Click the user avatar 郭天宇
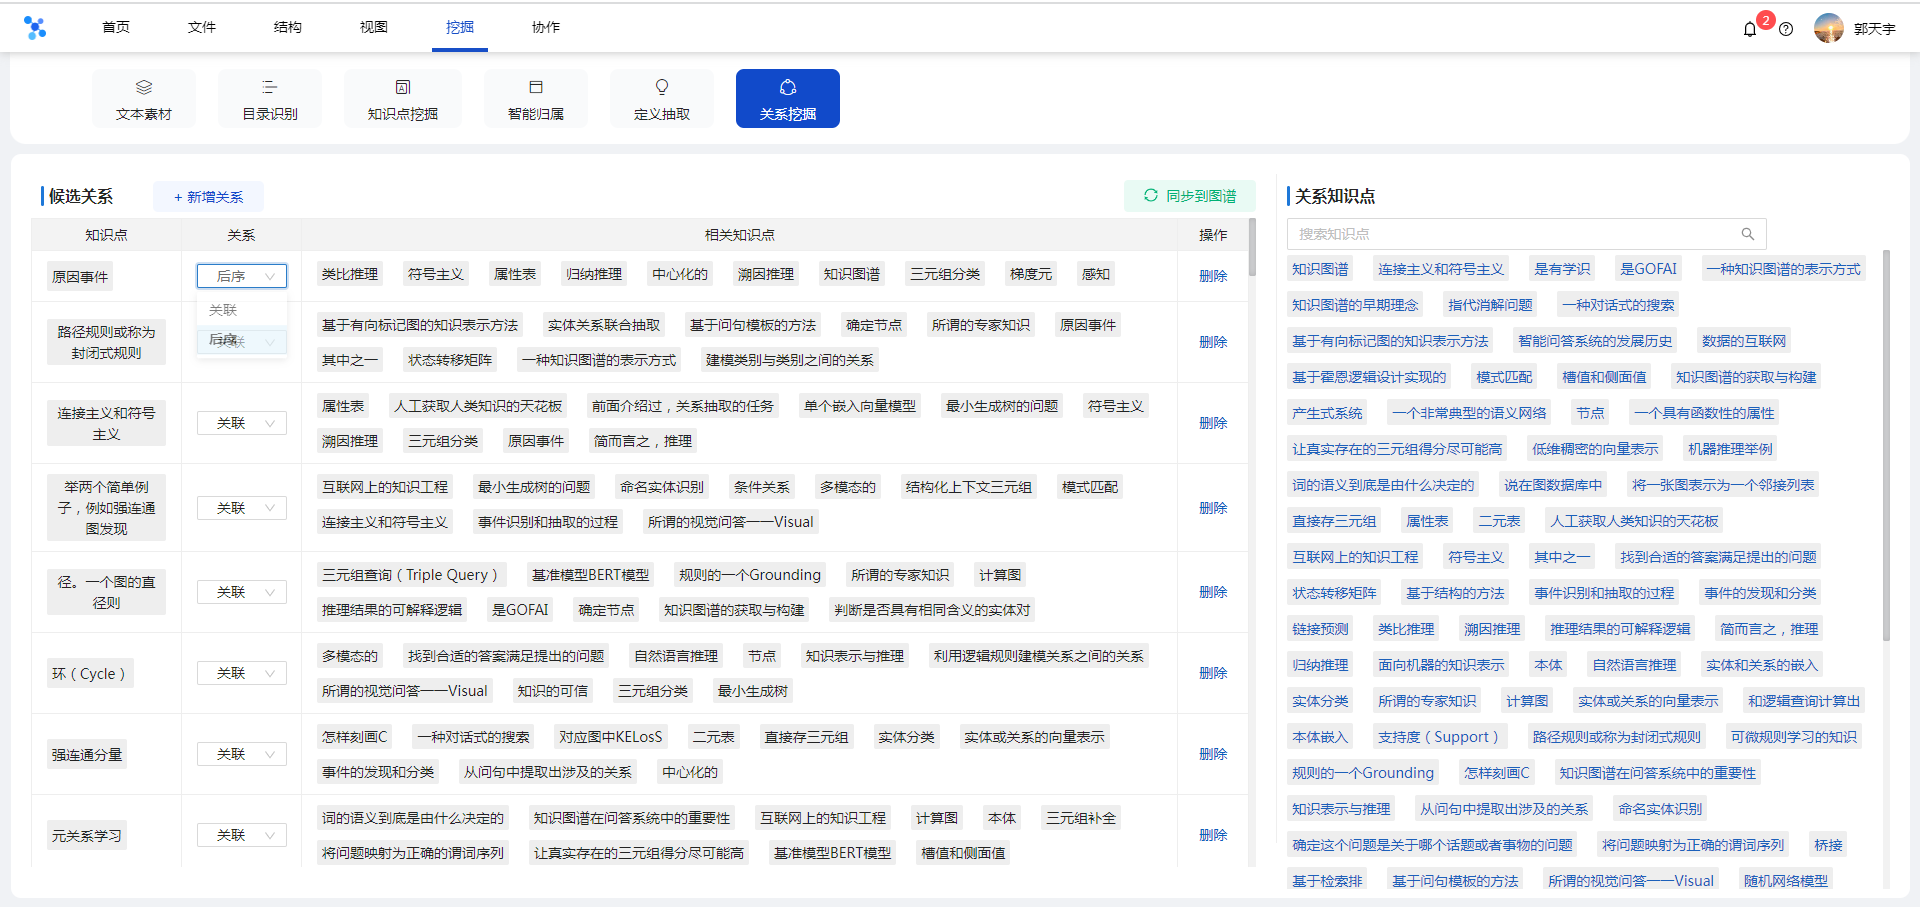Viewport: 1920px width, 907px height. click(x=1829, y=28)
